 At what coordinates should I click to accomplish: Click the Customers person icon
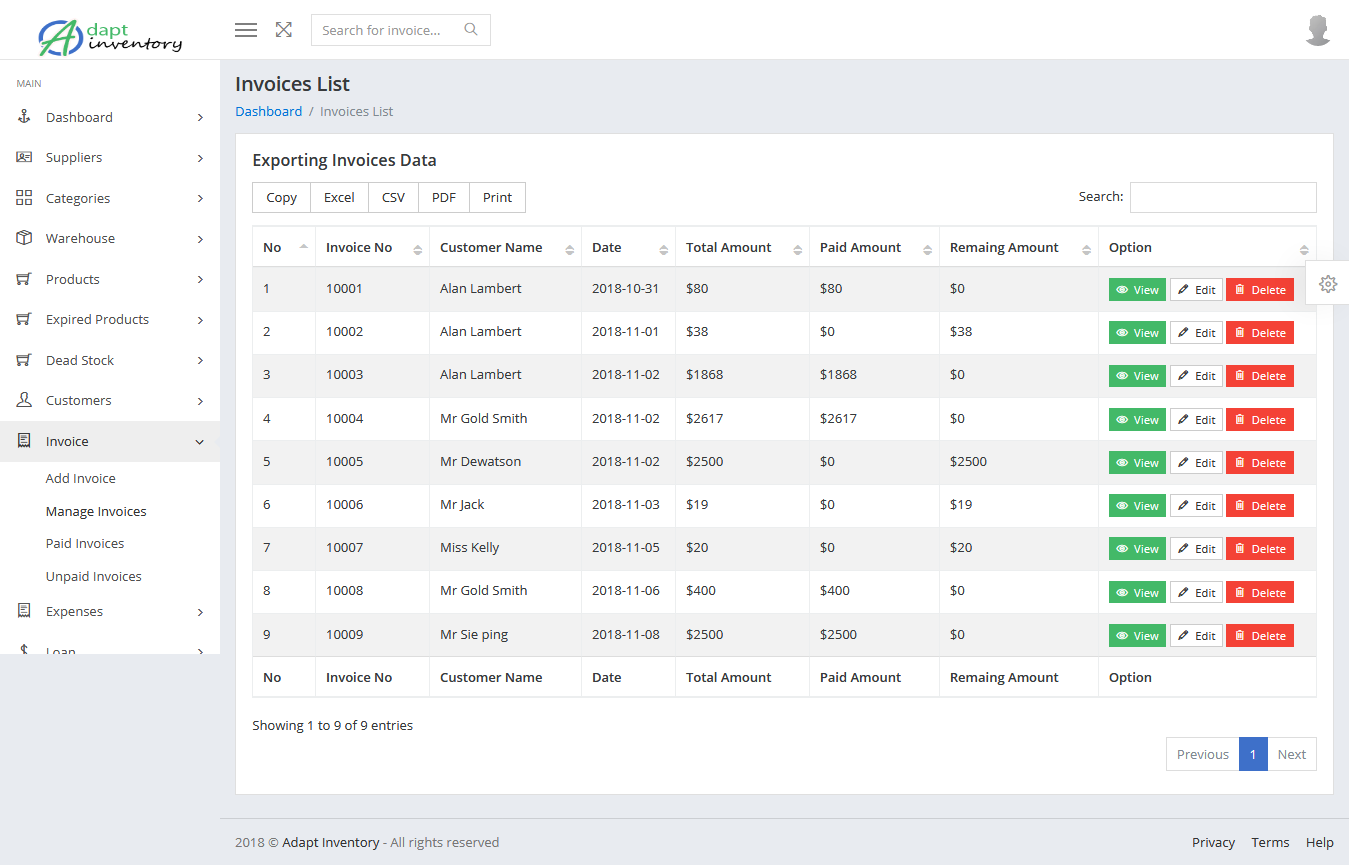(x=25, y=400)
